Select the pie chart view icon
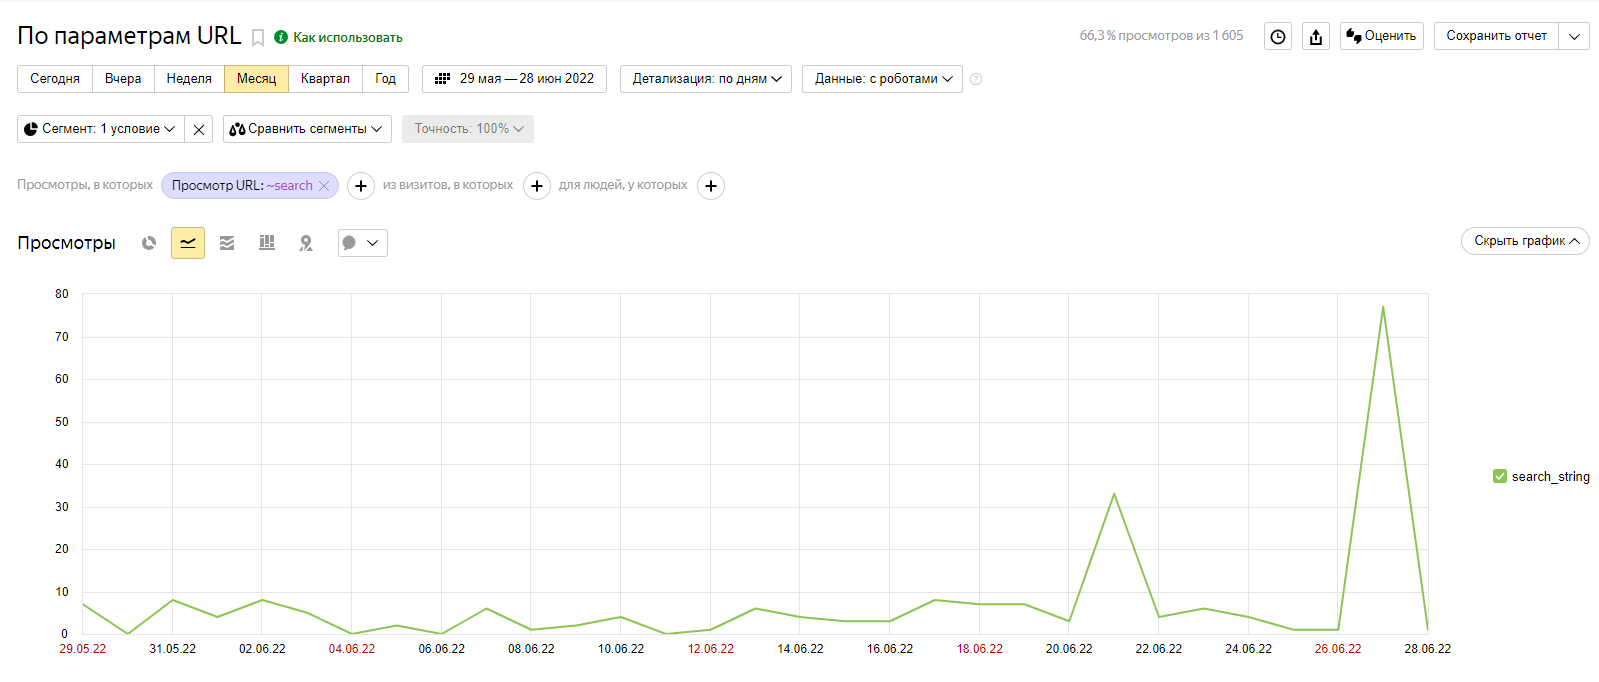Image resolution: width=1599 pixels, height=682 pixels. pyautogui.click(x=149, y=243)
